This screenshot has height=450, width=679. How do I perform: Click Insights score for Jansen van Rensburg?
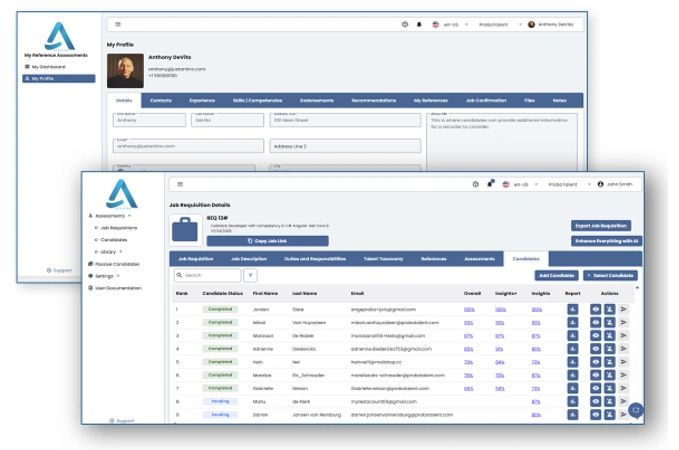[536, 414]
